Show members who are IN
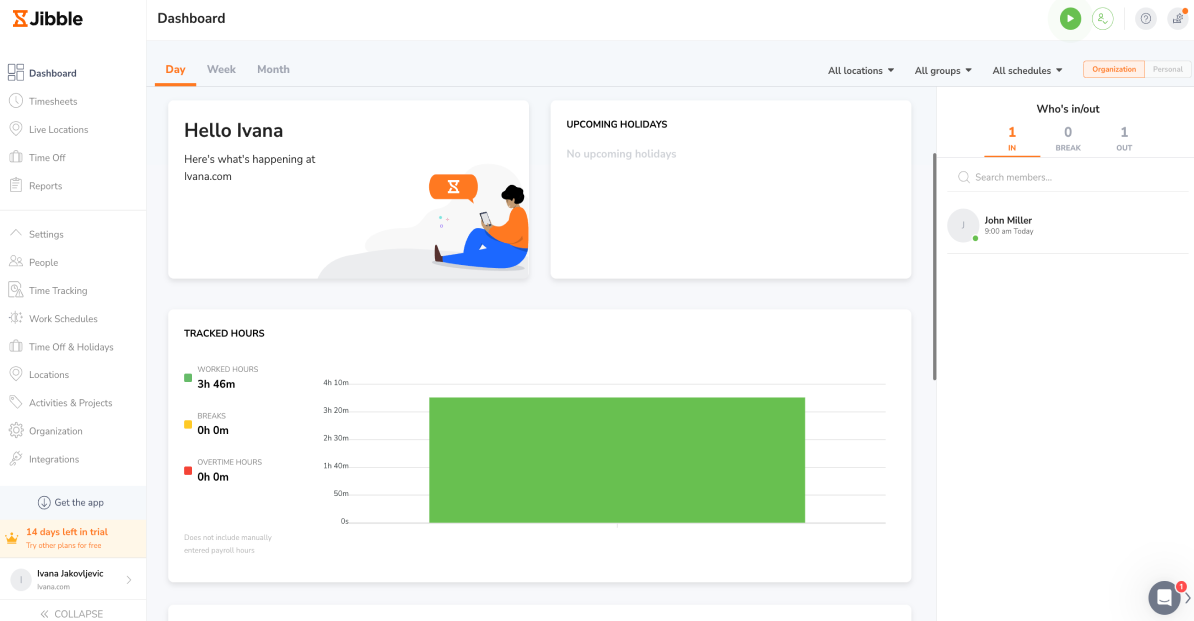Screen dimensions: 1194x621 click(x=1012, y=139)
